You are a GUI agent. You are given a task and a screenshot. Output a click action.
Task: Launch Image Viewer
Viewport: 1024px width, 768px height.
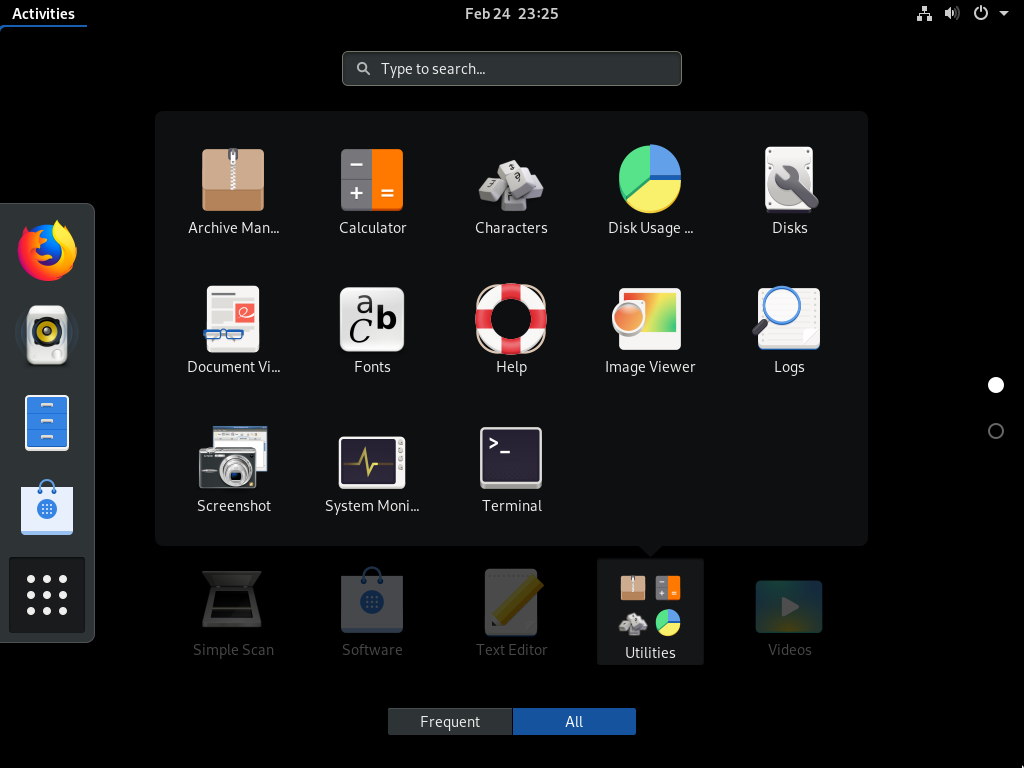coord(650,330)
